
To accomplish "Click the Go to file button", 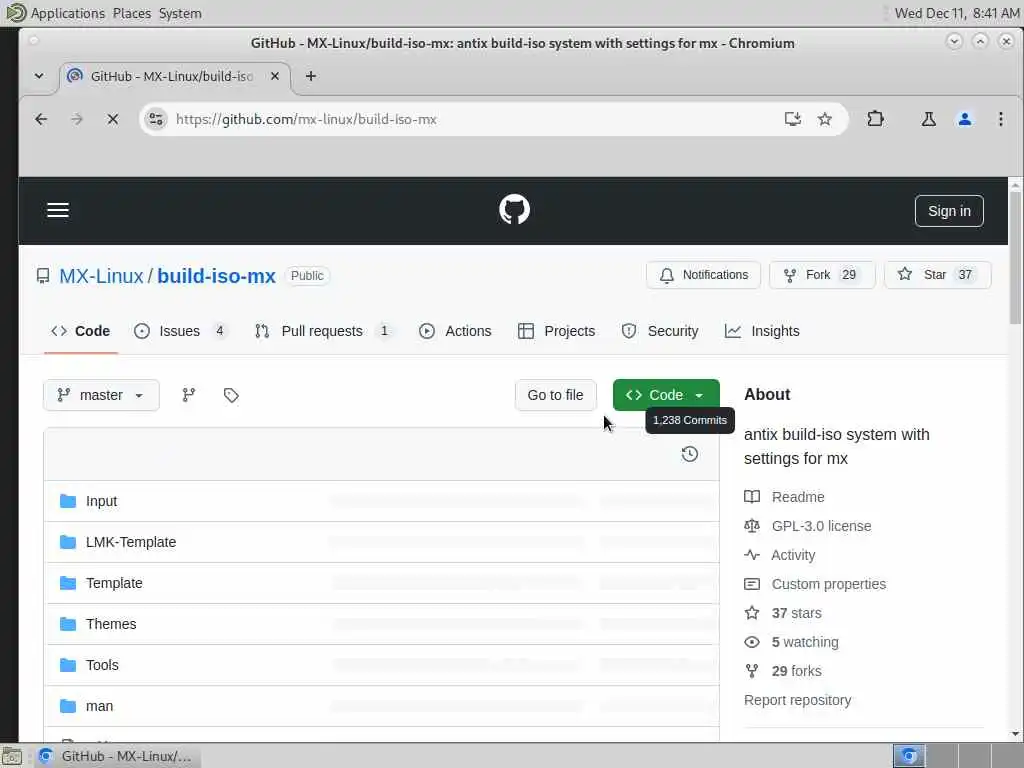I will coord(555,395).
